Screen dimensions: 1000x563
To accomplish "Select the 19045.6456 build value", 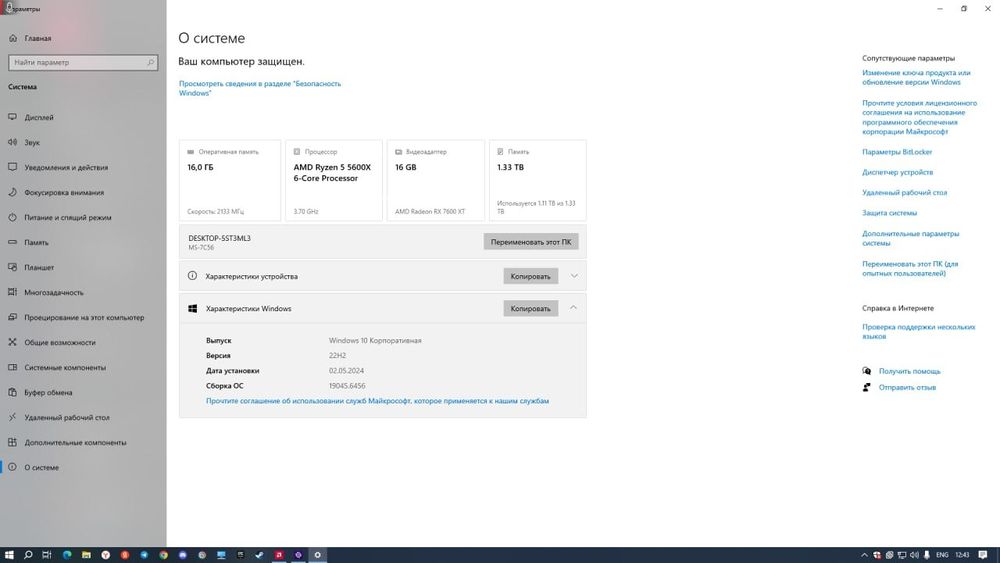I will pos(347,386).
